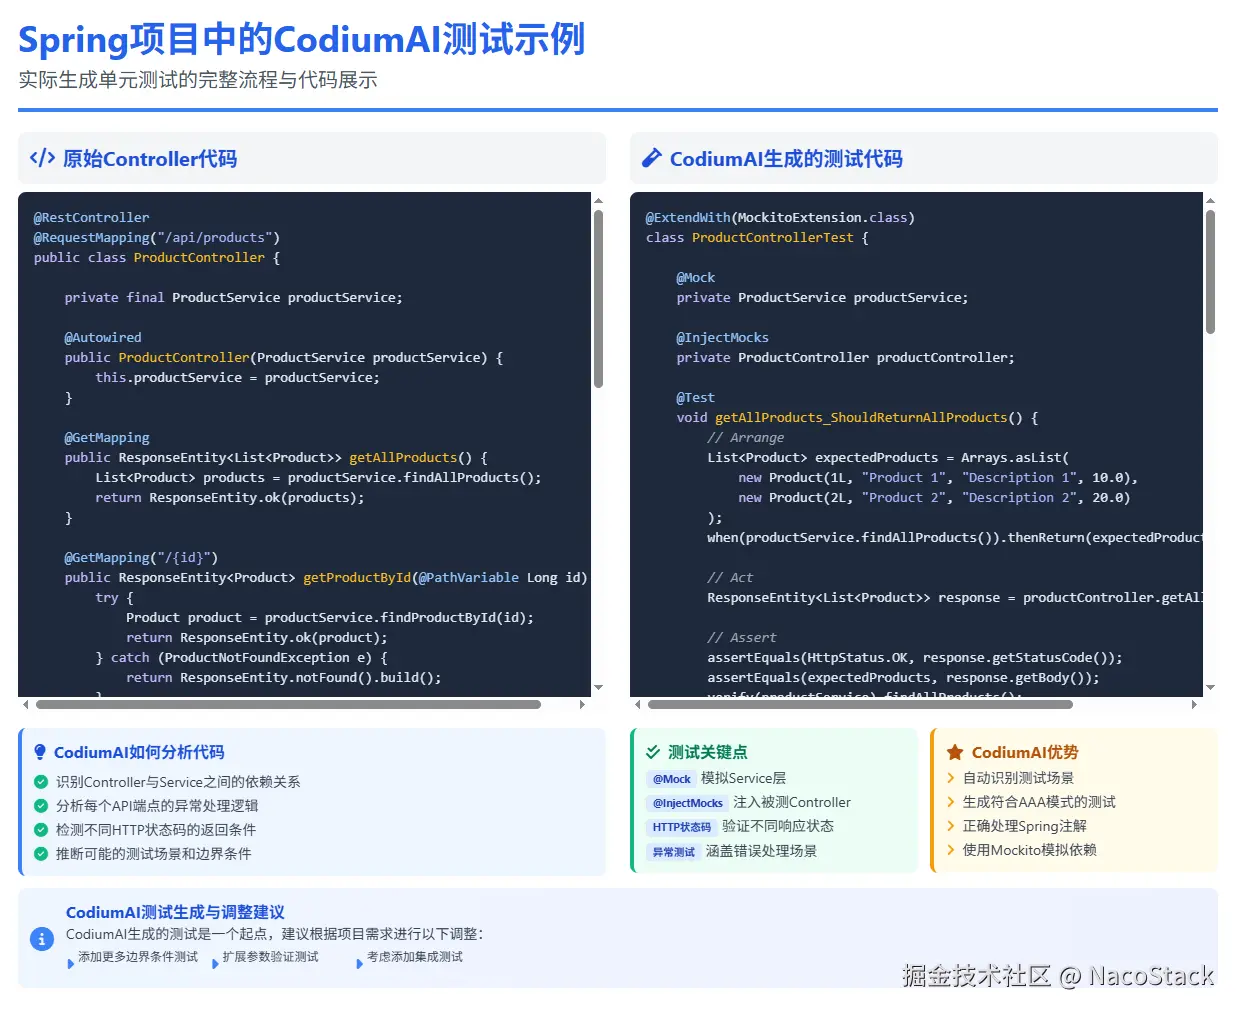Viewport: 1240px width, 1016px height.
Task: Click green check icon beside 检测不同HTTP状态码的返回条件
Action: 41,830
